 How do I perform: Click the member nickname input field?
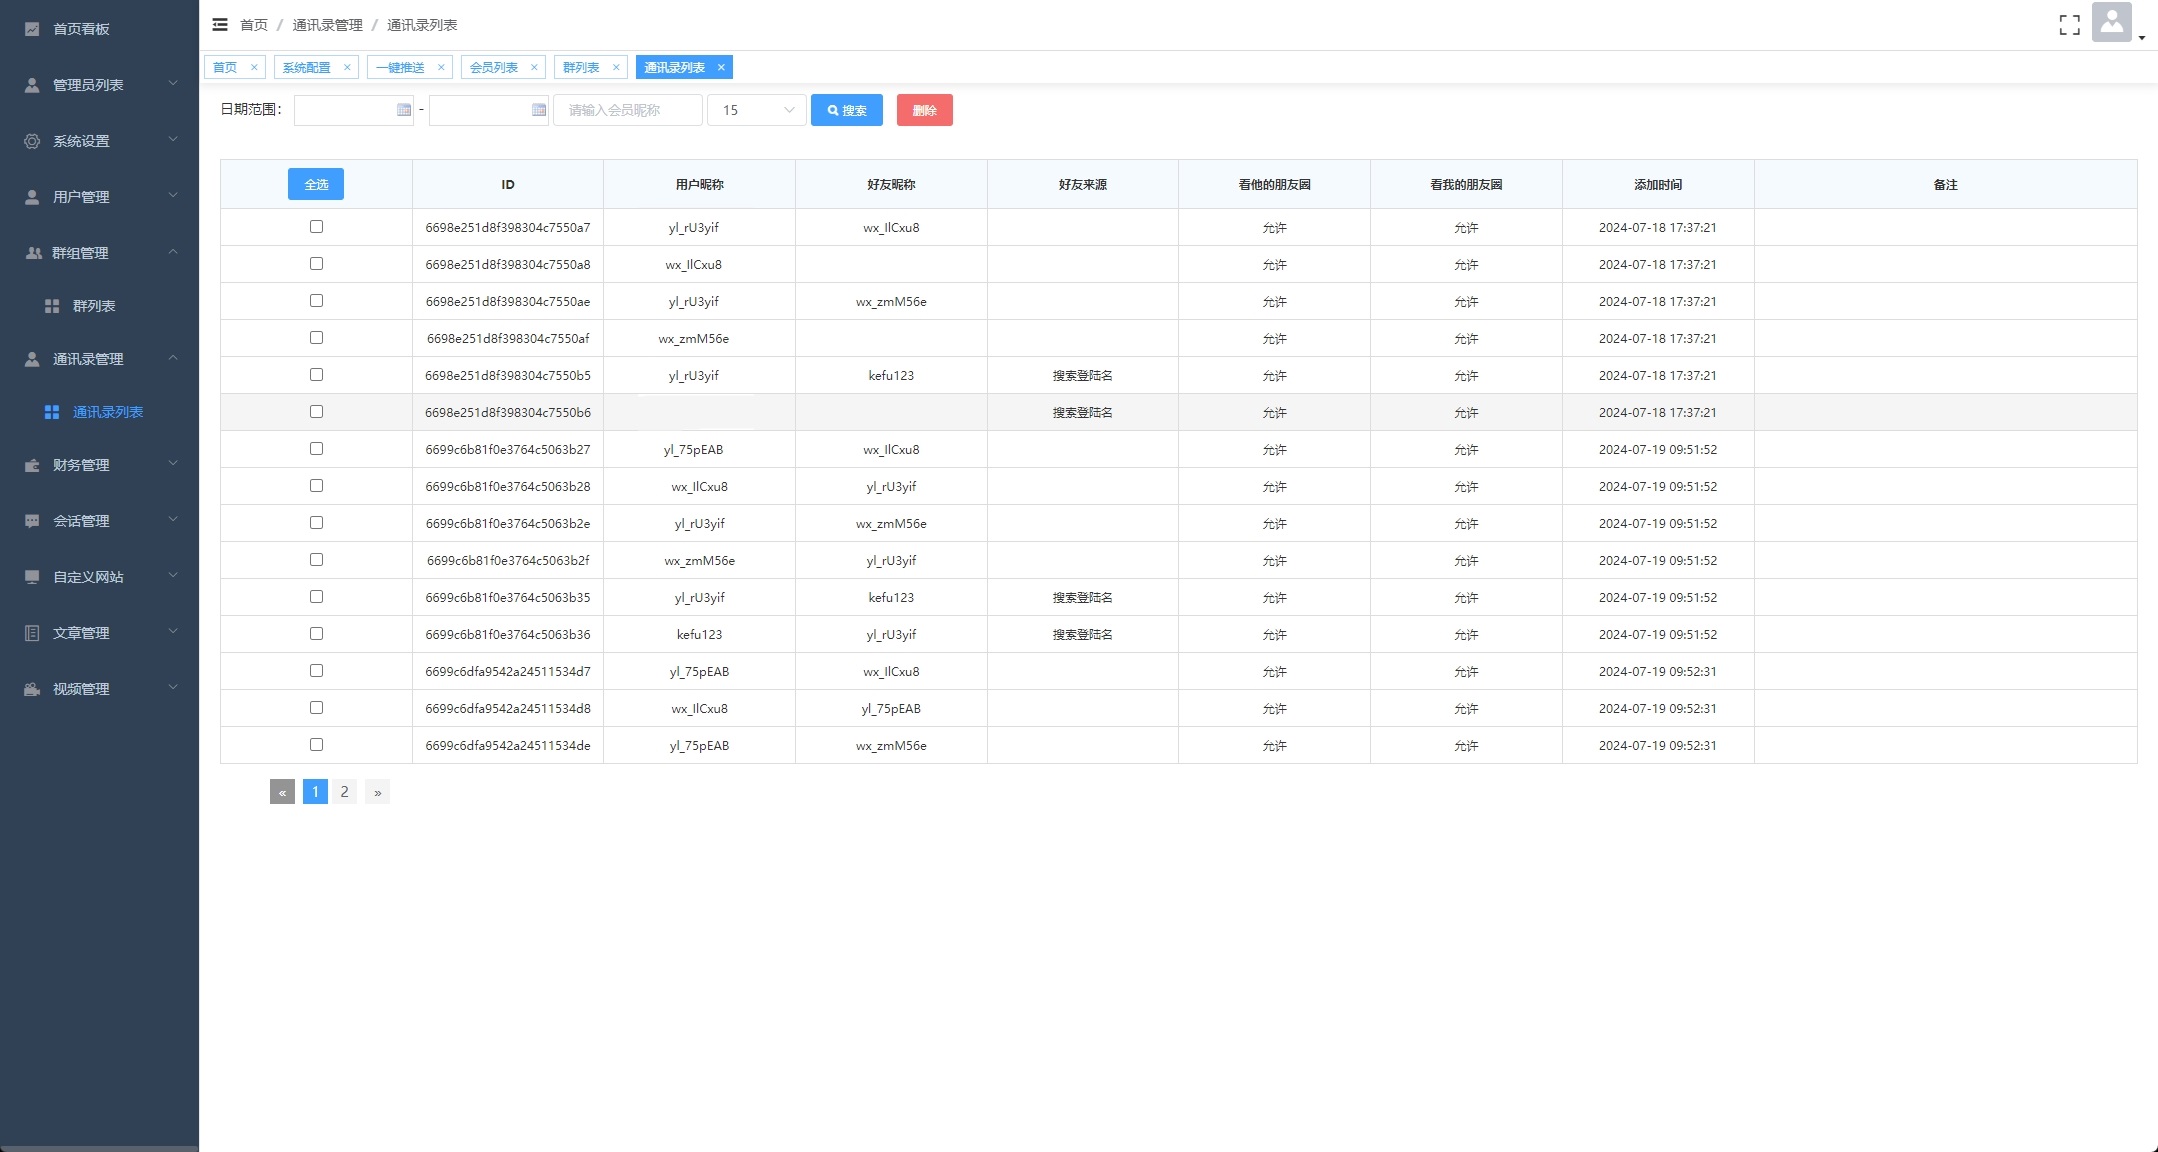(627, 110)
